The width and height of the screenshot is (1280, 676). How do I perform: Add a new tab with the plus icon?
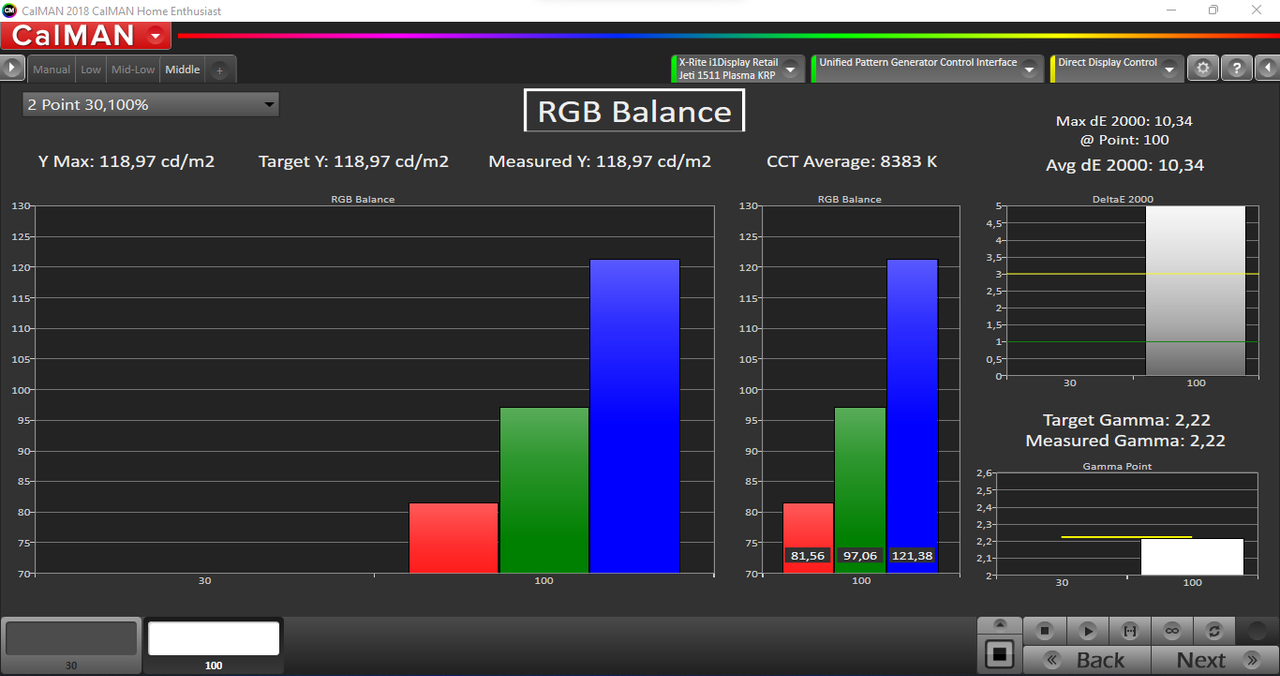220,70
